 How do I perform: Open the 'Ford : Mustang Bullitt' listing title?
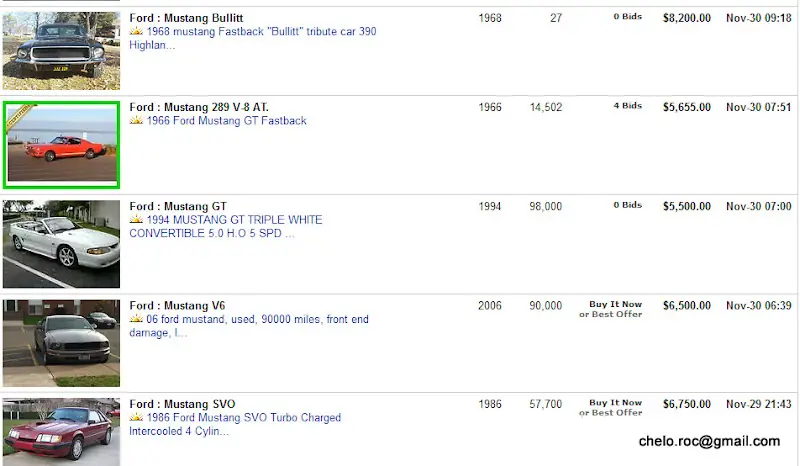tap(186, 18)
